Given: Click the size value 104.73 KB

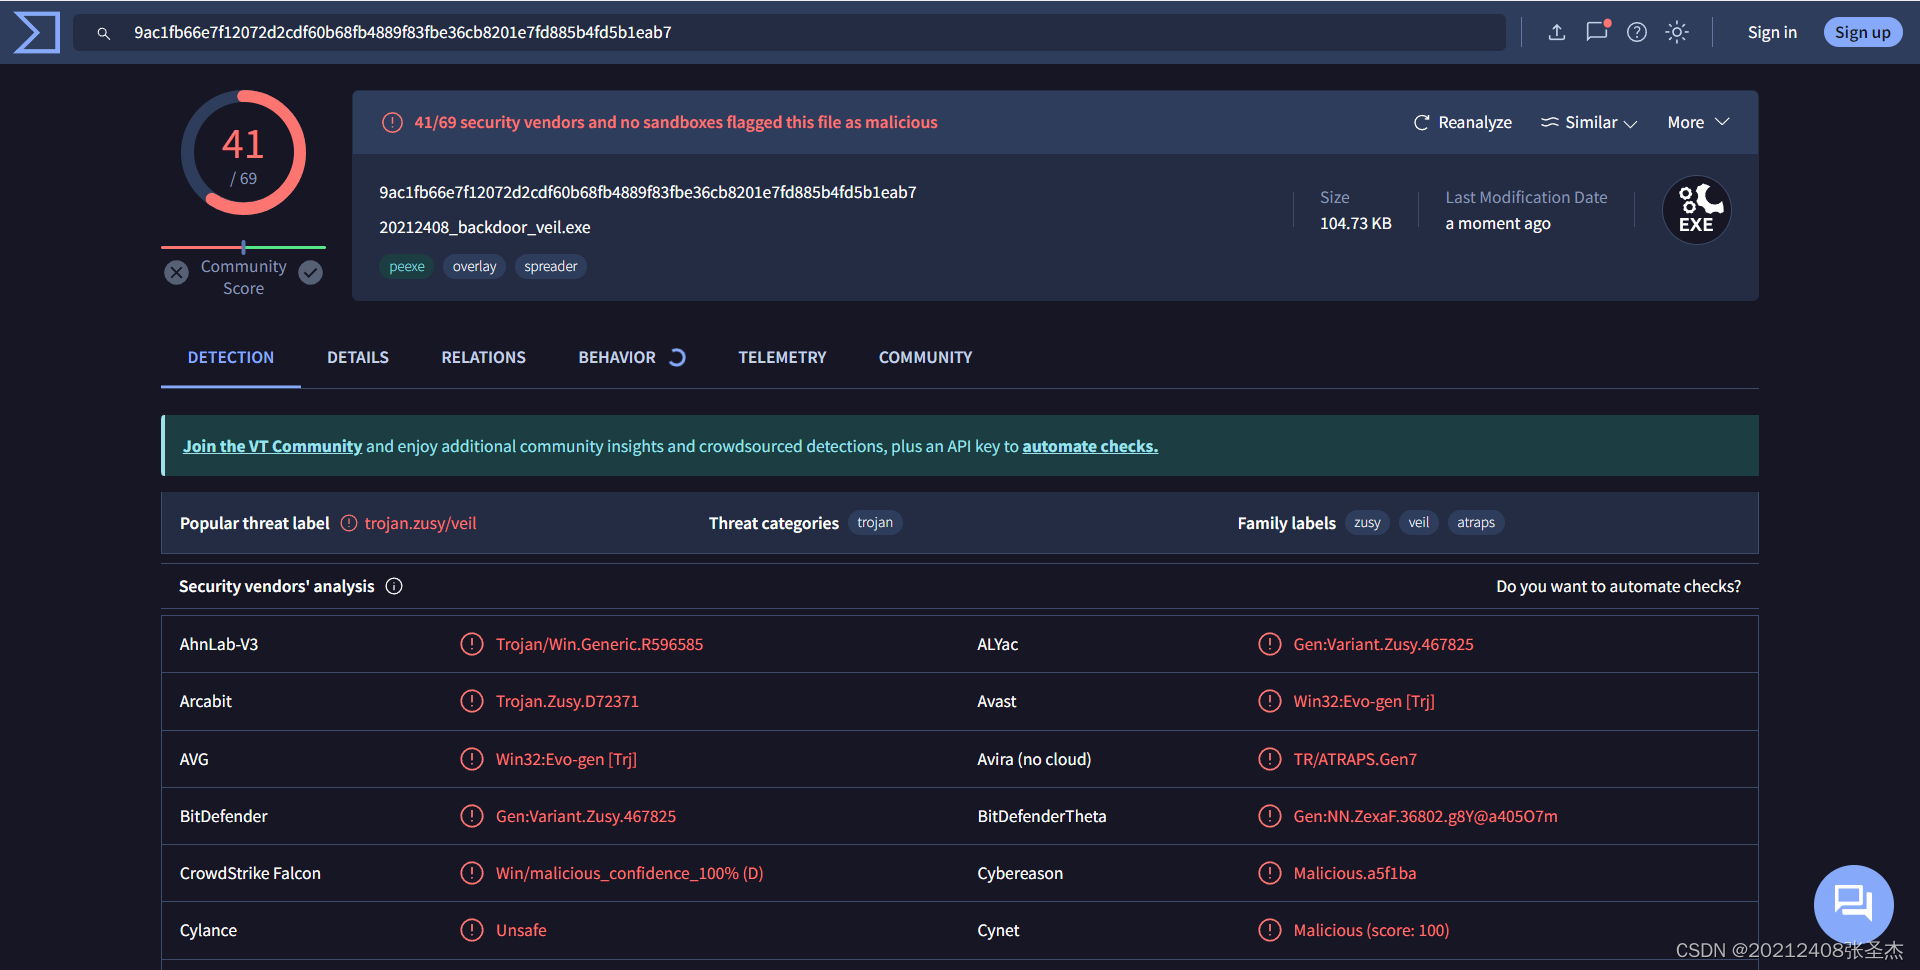Looking at the screenshot, I should [1355, 223].
